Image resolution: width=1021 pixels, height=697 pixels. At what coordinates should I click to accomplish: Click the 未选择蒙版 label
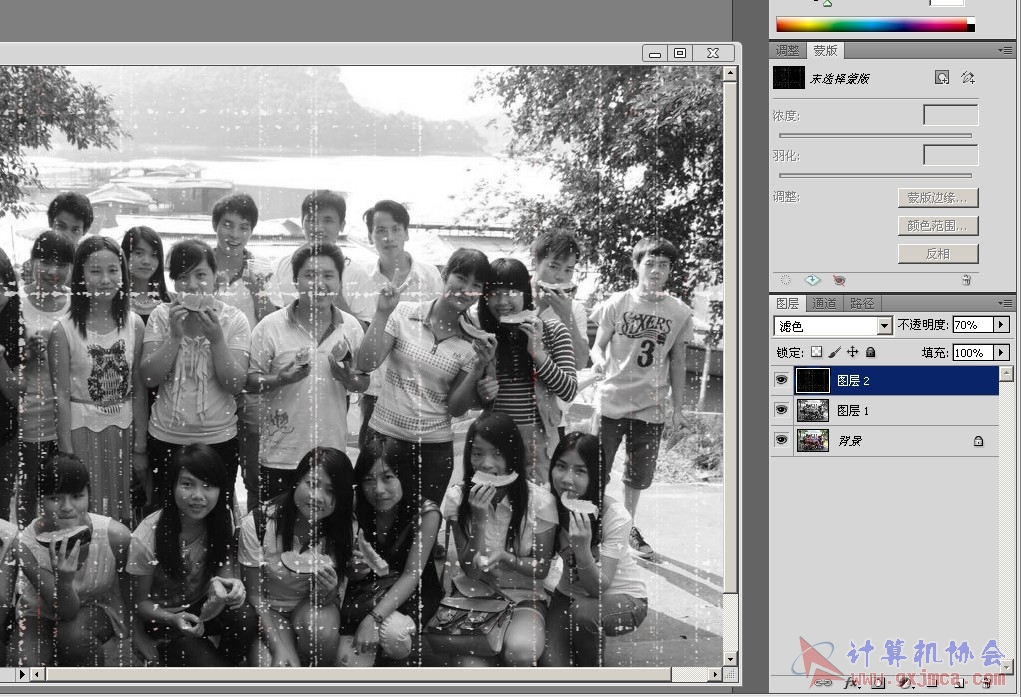coord(839,79)
